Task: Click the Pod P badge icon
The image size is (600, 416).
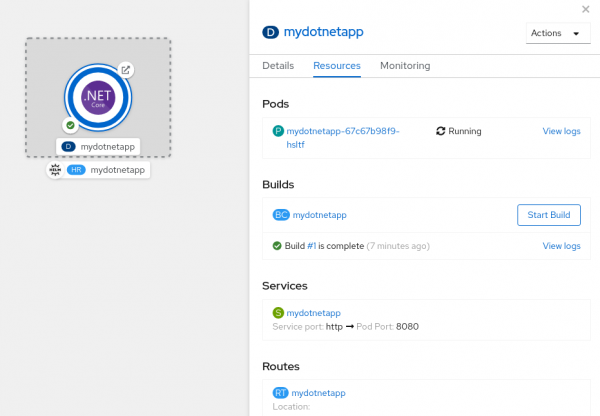Action: pyautogui.click(x=279, y=131)
